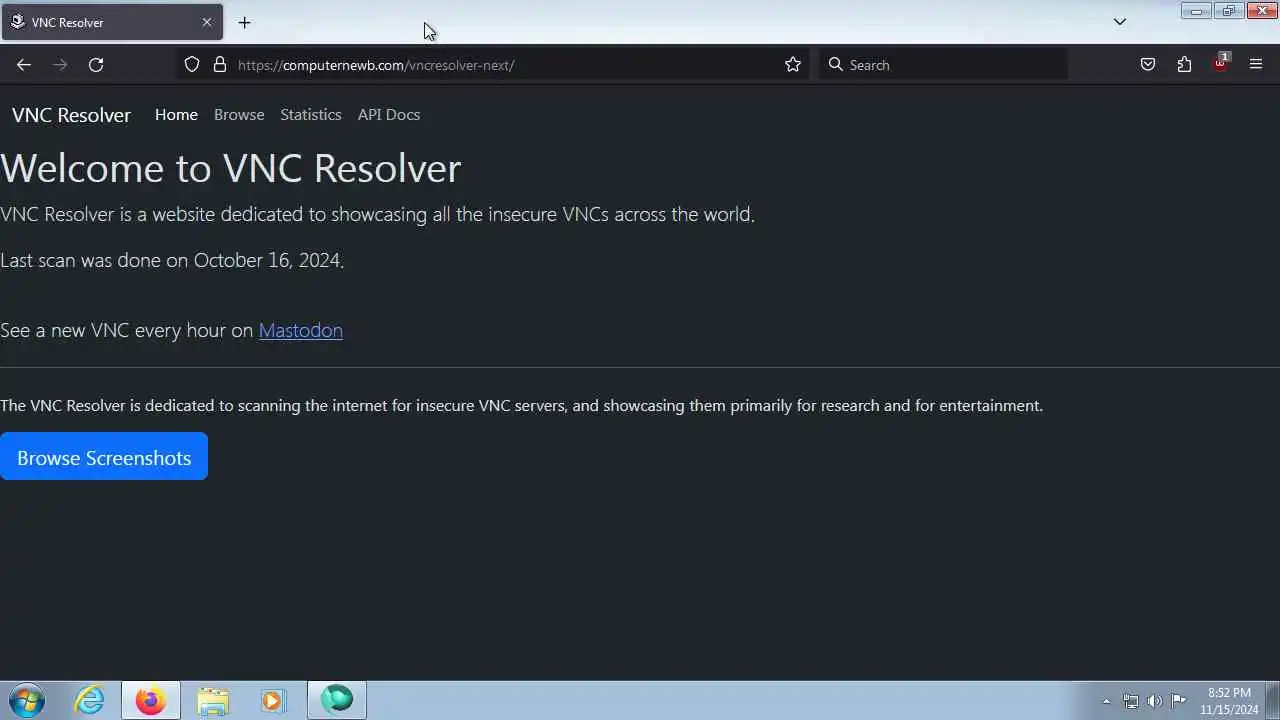1280x720 pixels.
Task: Open the Statistics nav item
Action: (x=311, y=115)
